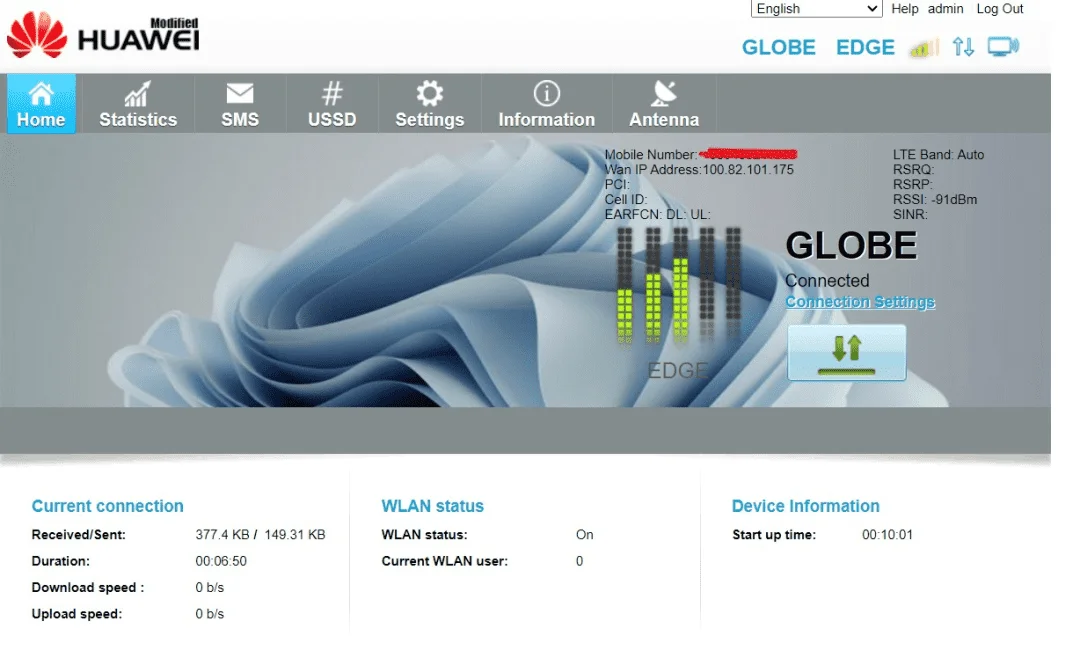Click the Home house icon

[41, 93]
